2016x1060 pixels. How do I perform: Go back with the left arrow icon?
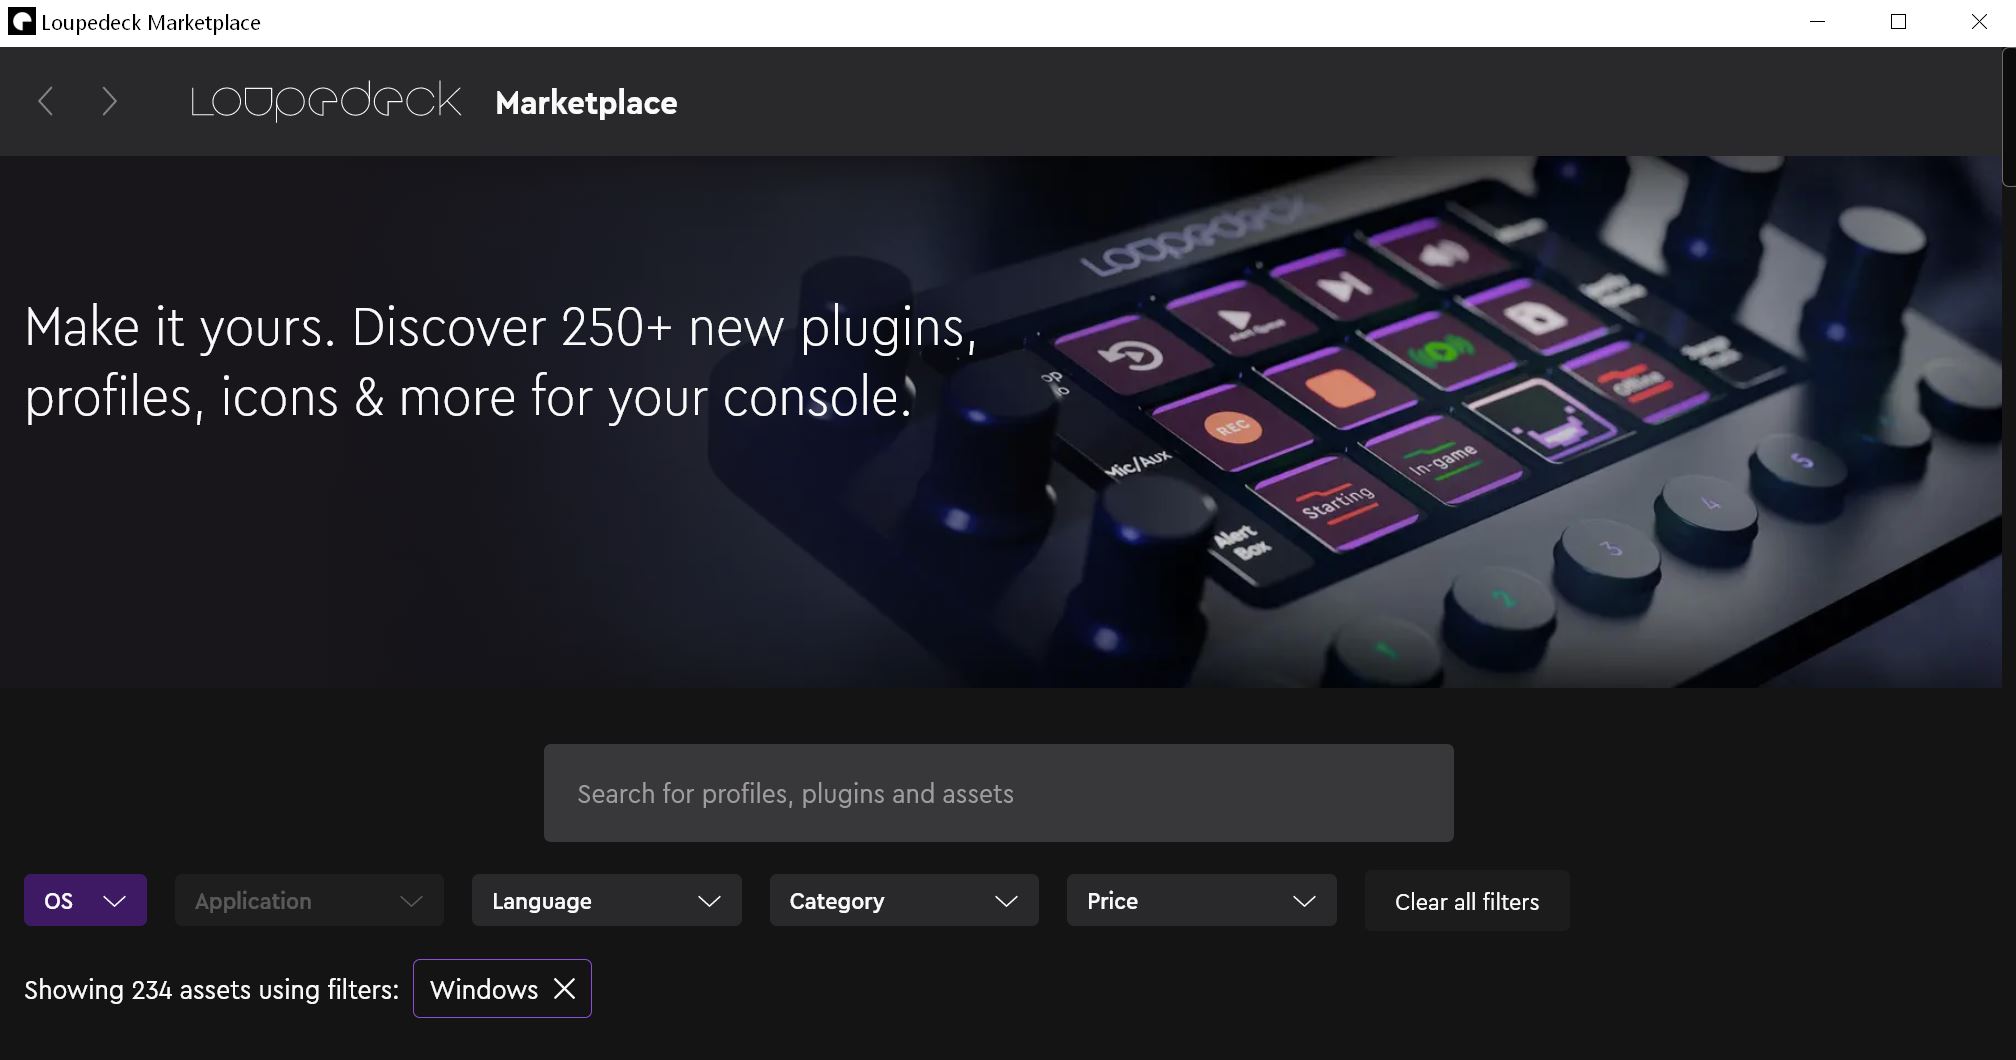click(45, 101)
